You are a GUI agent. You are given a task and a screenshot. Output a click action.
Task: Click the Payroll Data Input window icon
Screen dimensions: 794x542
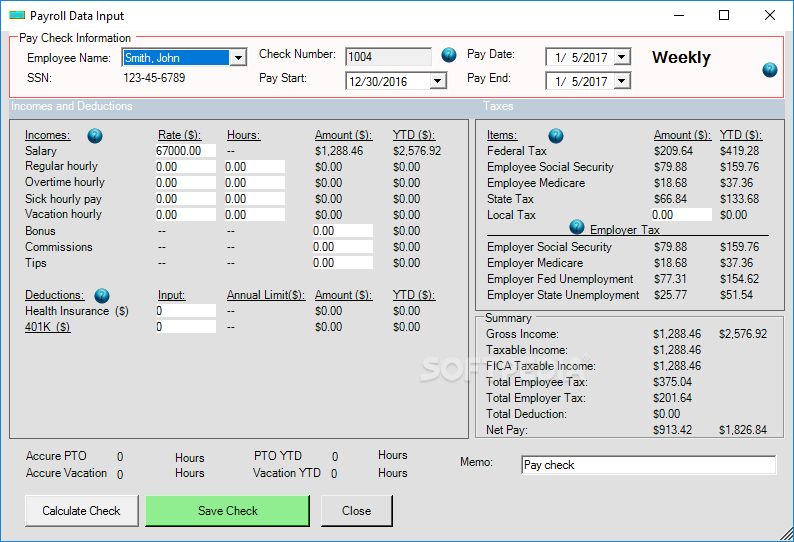click(17, 15)
